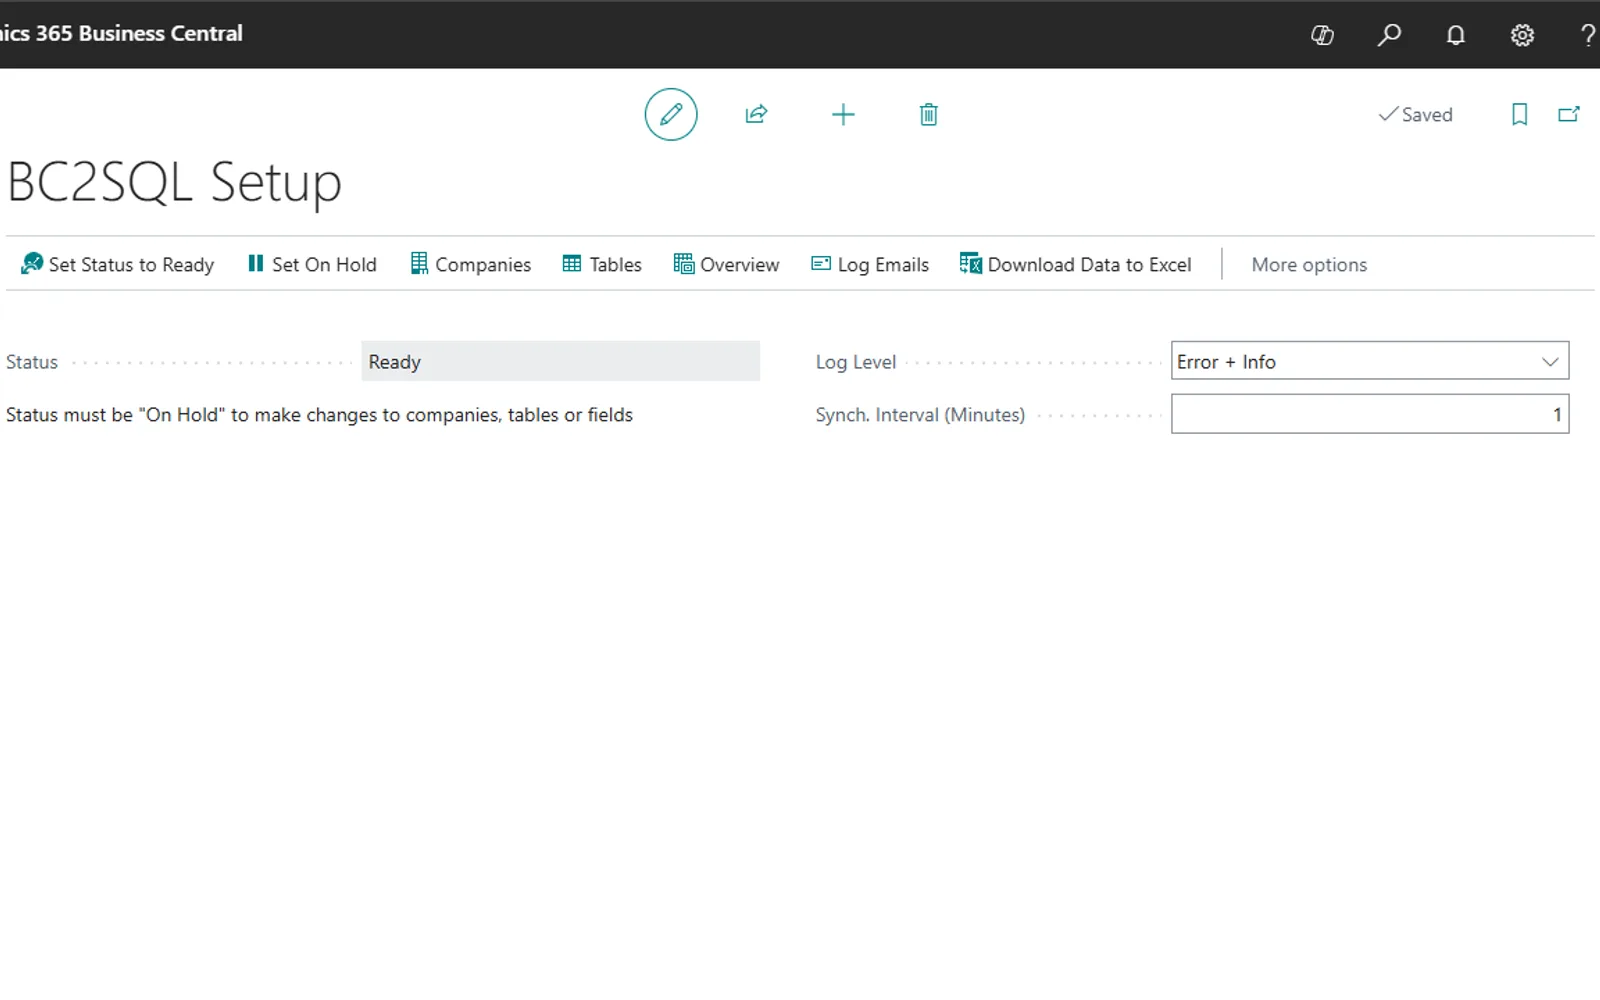Click the Status field showing Ready
1600x1000 pixels.
coord(560,361)
